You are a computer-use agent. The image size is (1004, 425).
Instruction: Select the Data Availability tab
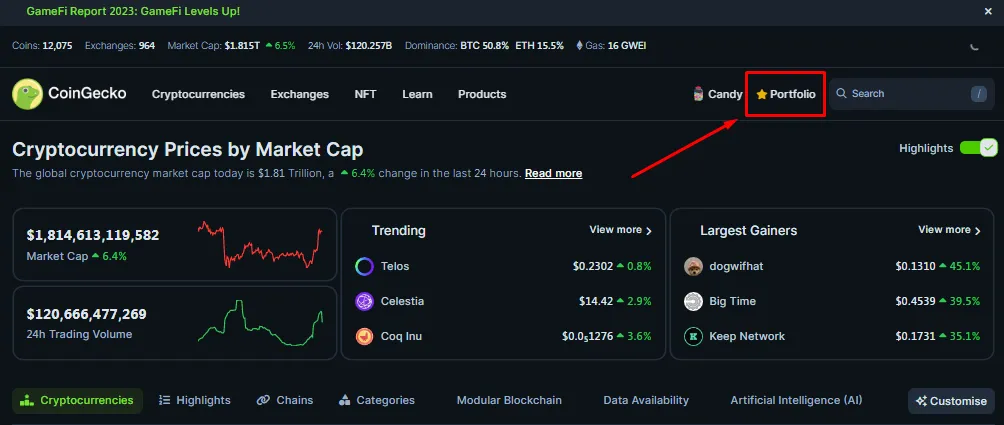(x=646, y=400)
